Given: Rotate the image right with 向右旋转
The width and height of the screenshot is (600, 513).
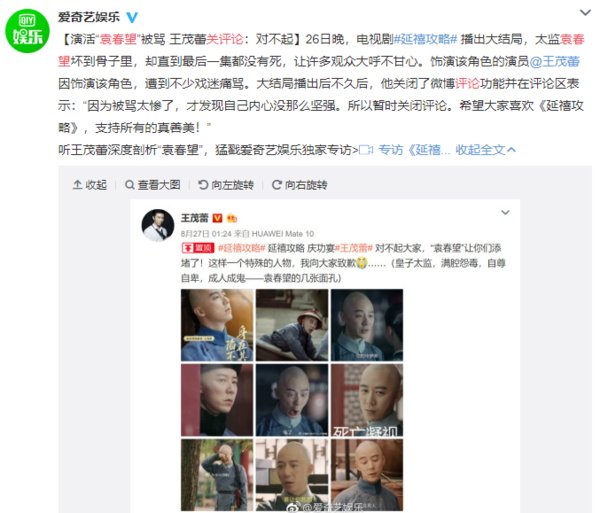Looking at the screenshot, I should [x=299, y=185].
